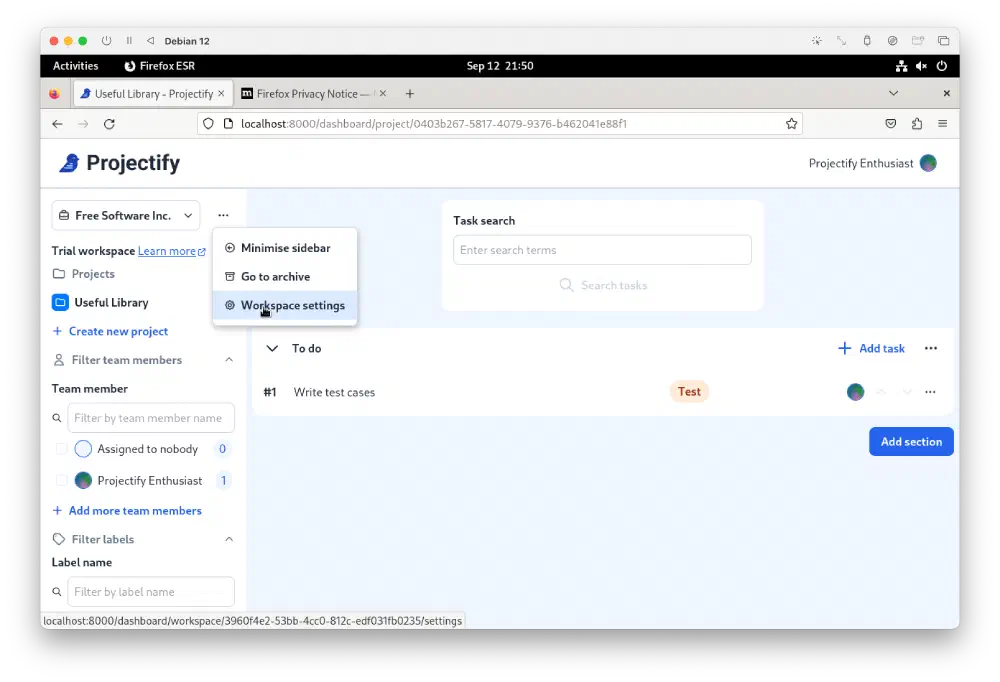Go back with Firefox back arrow
The width and height of the screenshot is (1000, 682).
click(x=57, y=124)
